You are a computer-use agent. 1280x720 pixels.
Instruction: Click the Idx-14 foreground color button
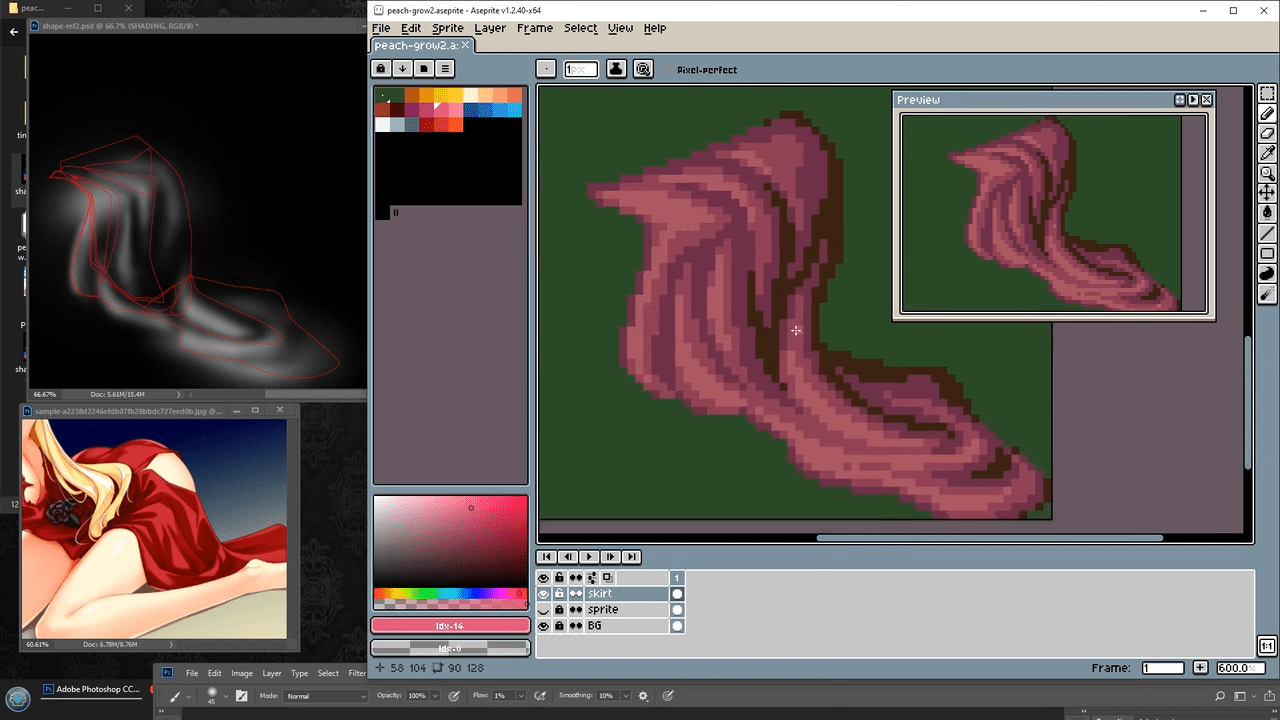[450, 626]
